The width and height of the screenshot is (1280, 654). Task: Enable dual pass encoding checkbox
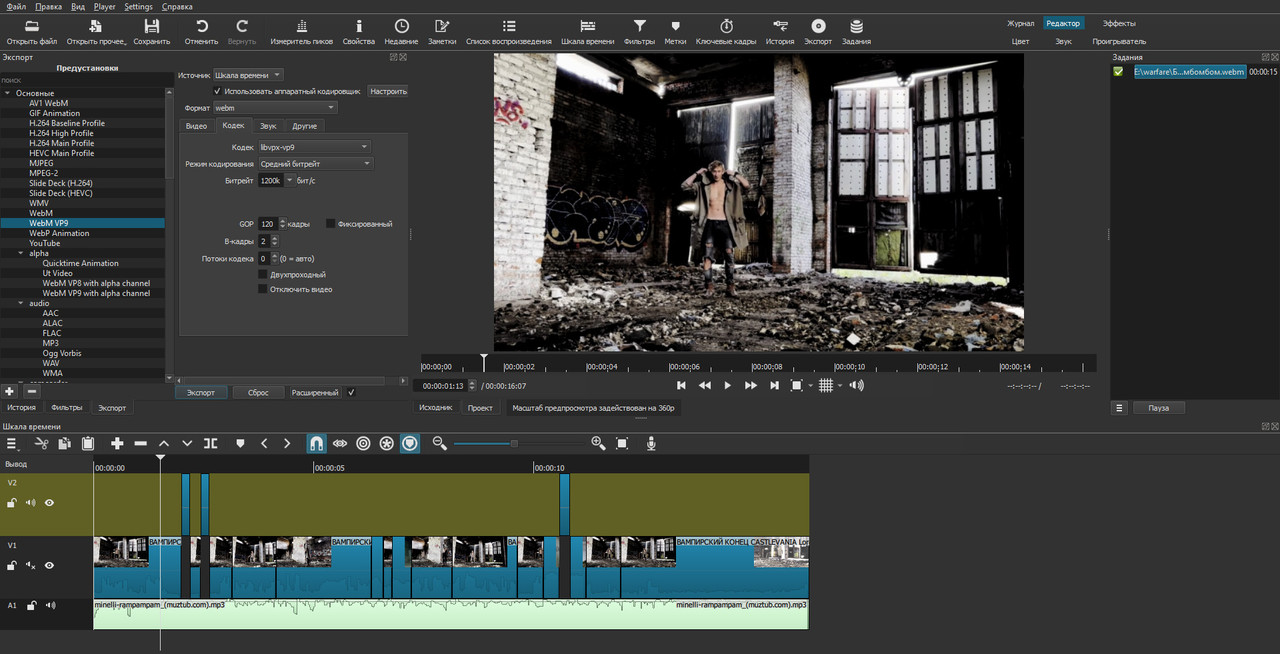[263, 274]
